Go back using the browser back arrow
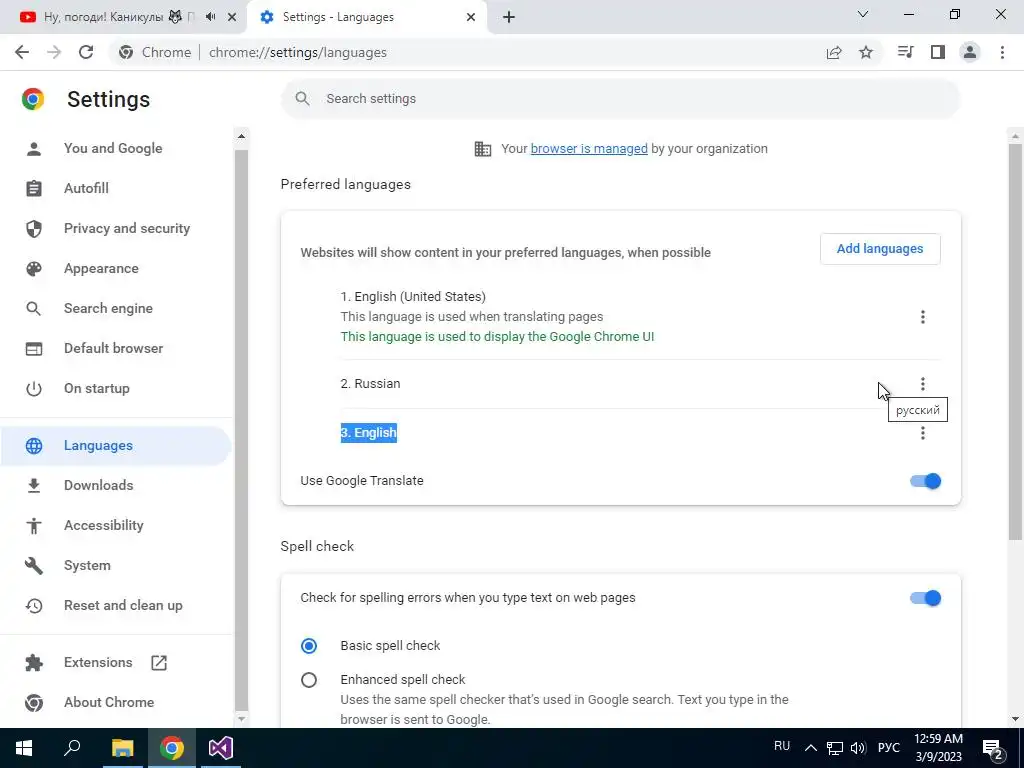This screenshot has height=768, width=1024. (x=22, y=52)
